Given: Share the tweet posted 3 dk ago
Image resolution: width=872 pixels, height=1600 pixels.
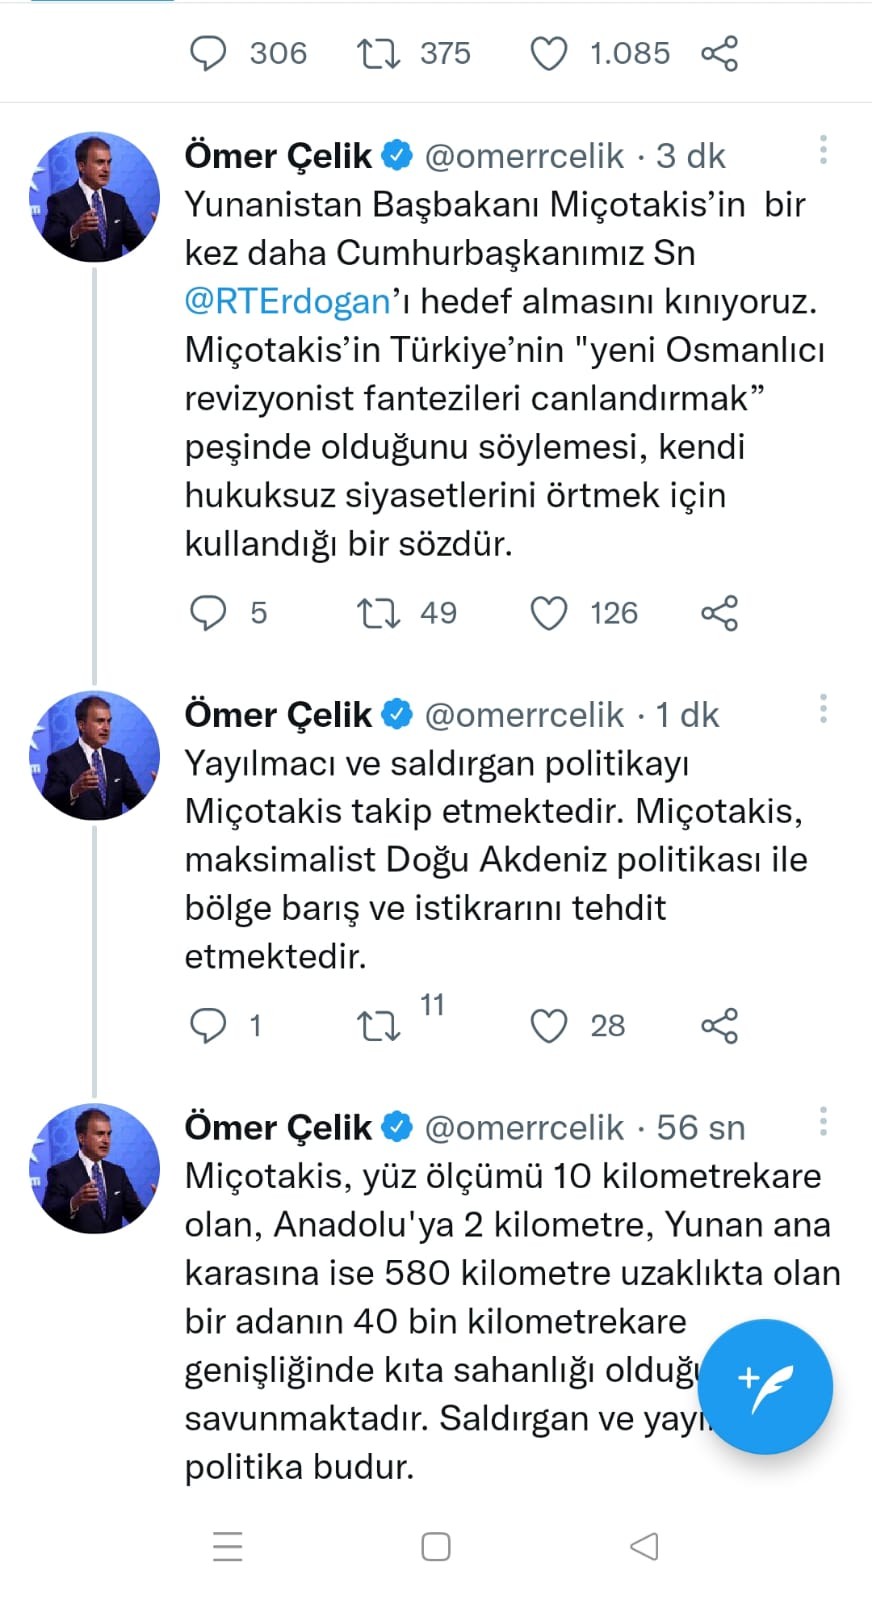Looking at the screenshot, I should (x=719, y=612).
